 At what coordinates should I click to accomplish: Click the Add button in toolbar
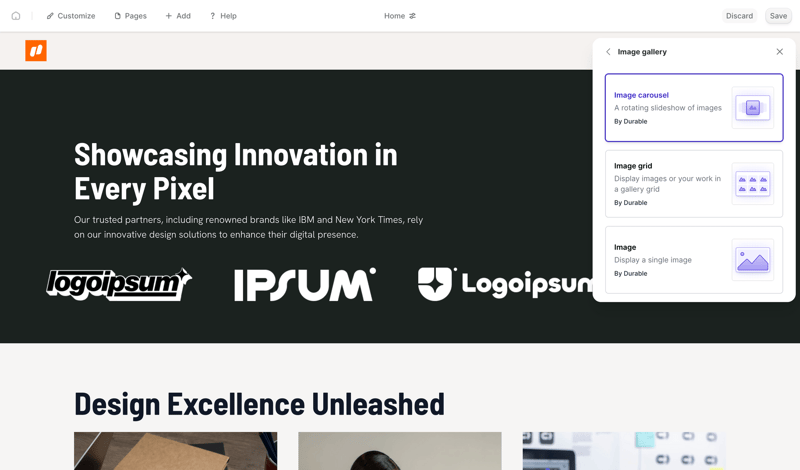click(x=178, y=16)
